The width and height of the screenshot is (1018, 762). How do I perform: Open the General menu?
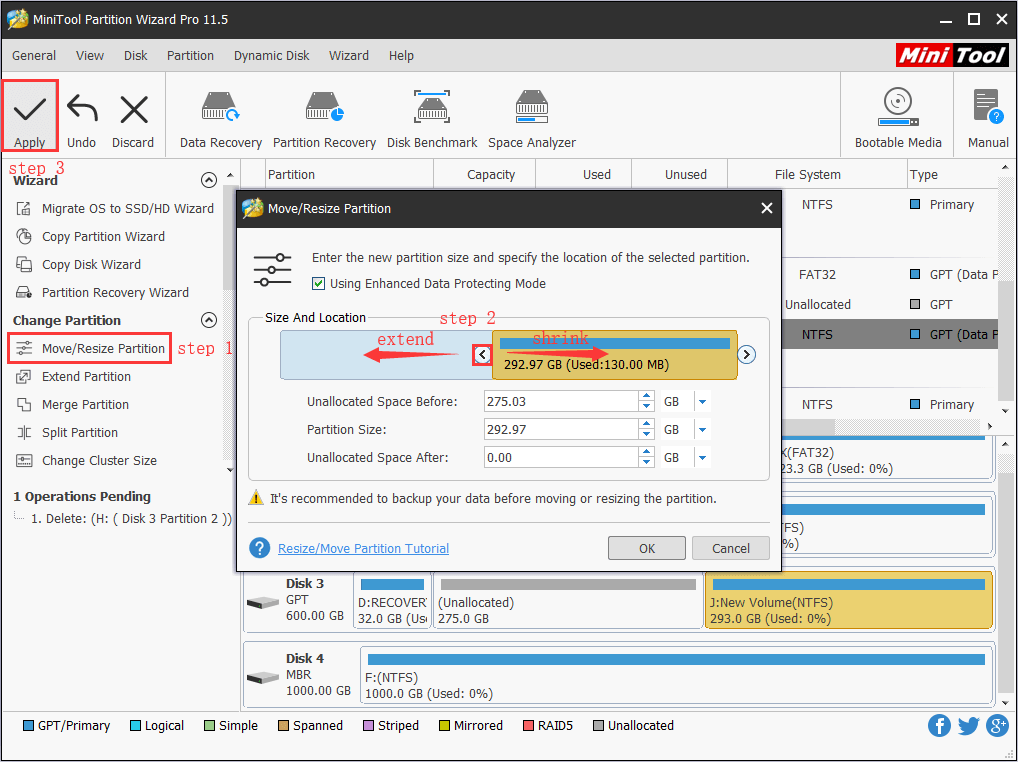coord(34,56)
